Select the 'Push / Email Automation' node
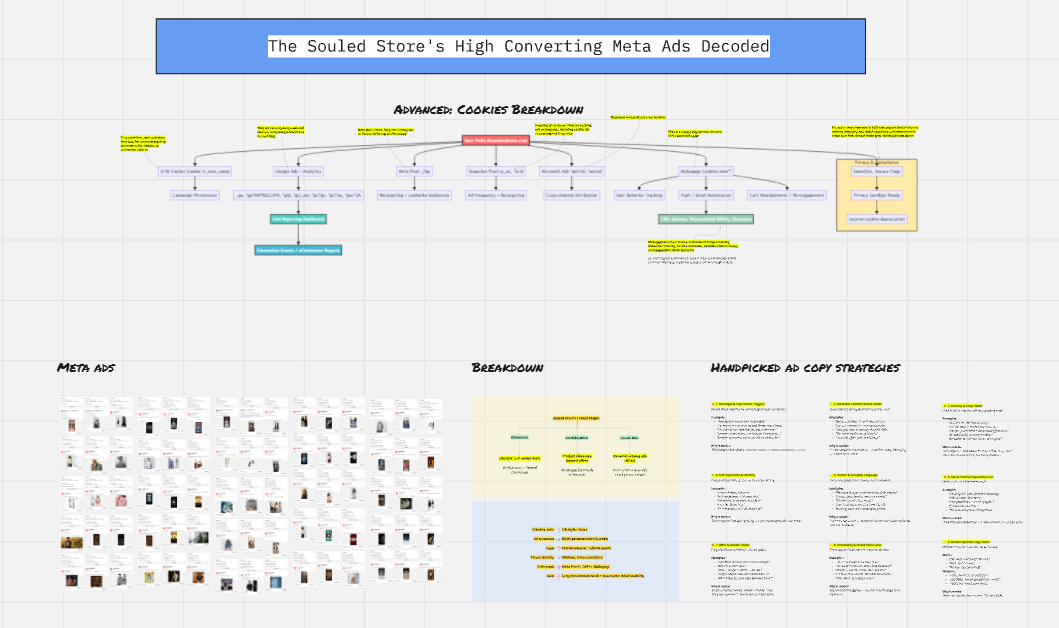Viewport: 1059px width, 628px height. 706,195
